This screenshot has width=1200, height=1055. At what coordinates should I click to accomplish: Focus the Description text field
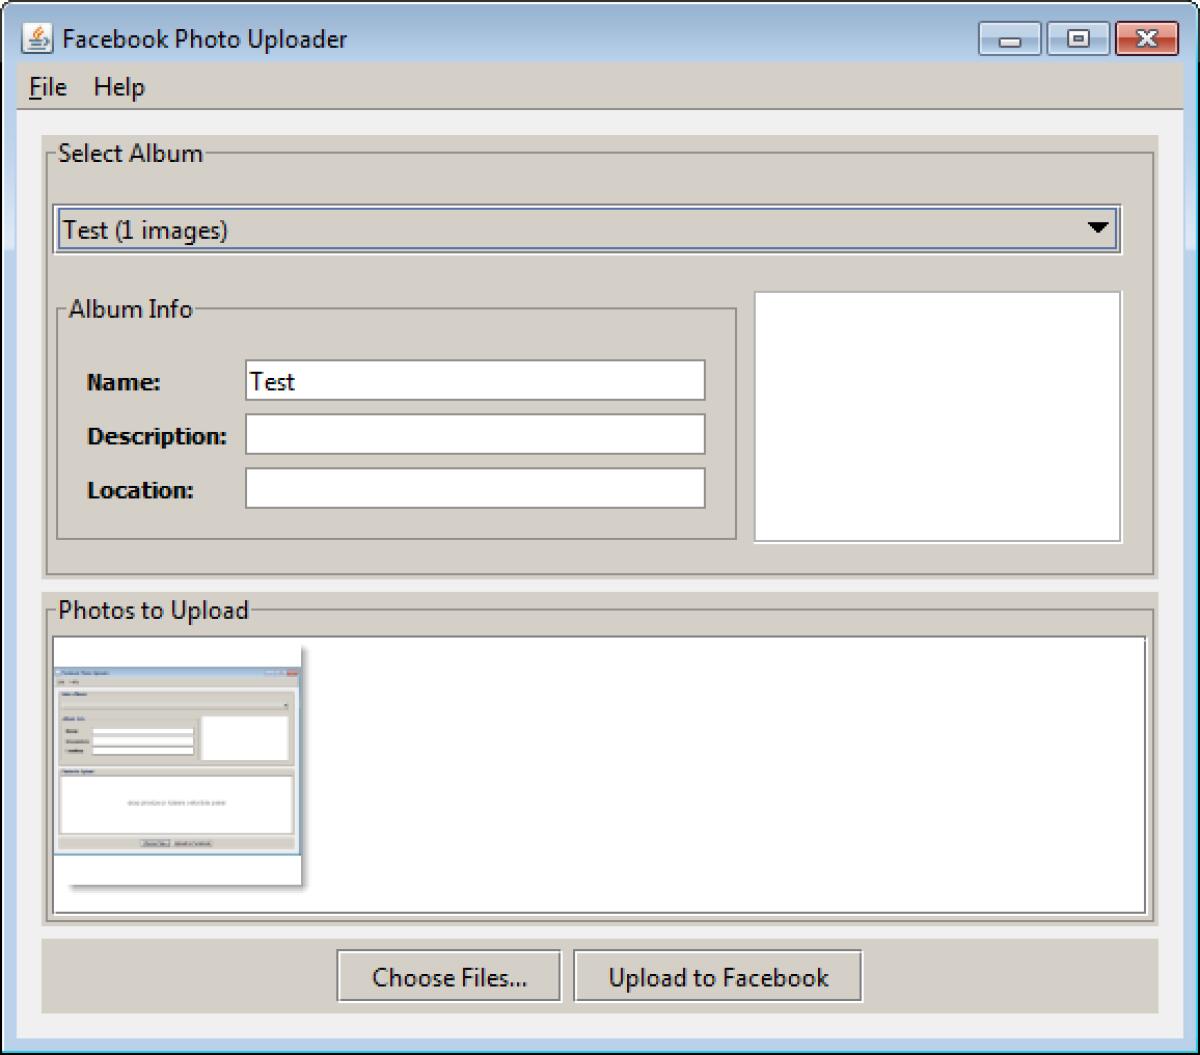pos(475,435)
